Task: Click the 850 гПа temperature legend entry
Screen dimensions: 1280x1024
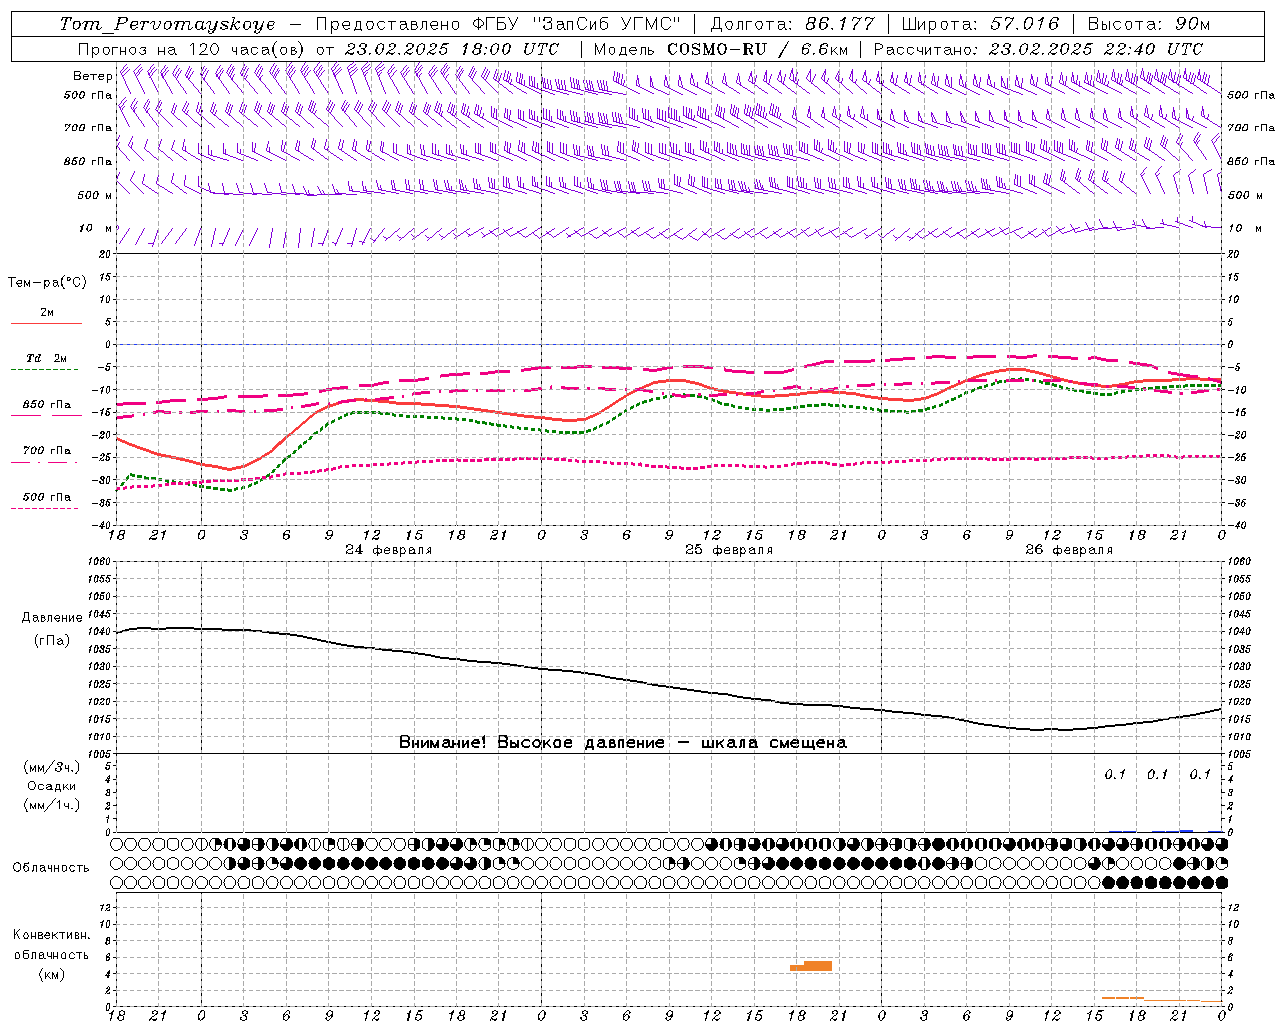Action: 46,405
